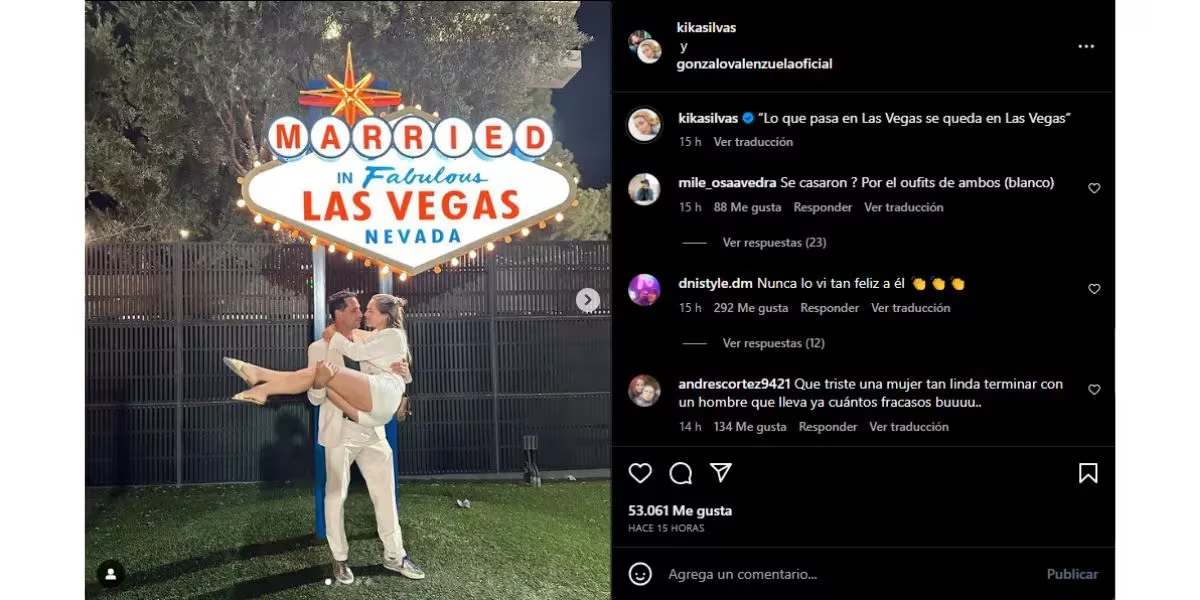Open emoji picker in comment box
1200x600 pixels.
tap(640, 574)
